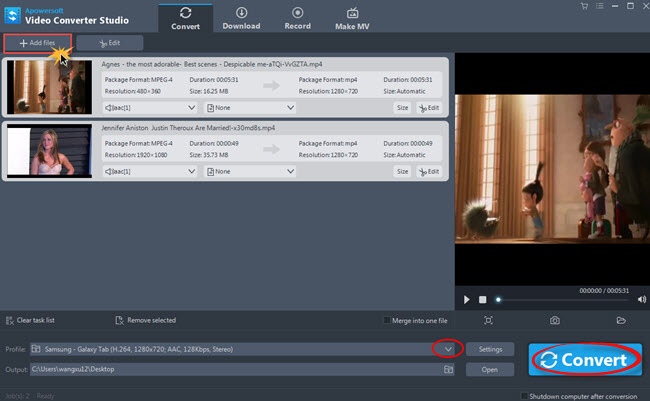Click the Resolution: 480×360 text
The width and height of the screenshot is (650, 401).
pos(133,91)
